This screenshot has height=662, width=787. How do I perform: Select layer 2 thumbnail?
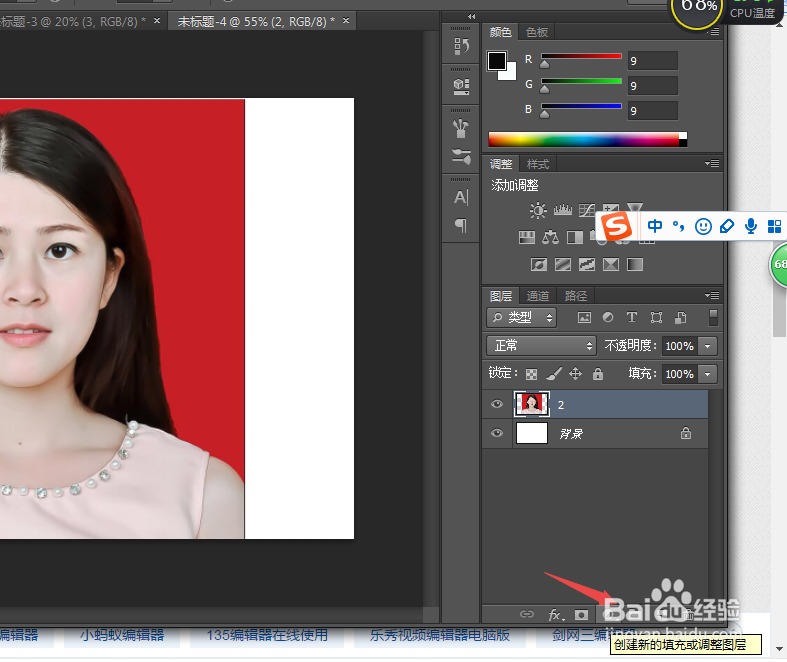[532, 404]
